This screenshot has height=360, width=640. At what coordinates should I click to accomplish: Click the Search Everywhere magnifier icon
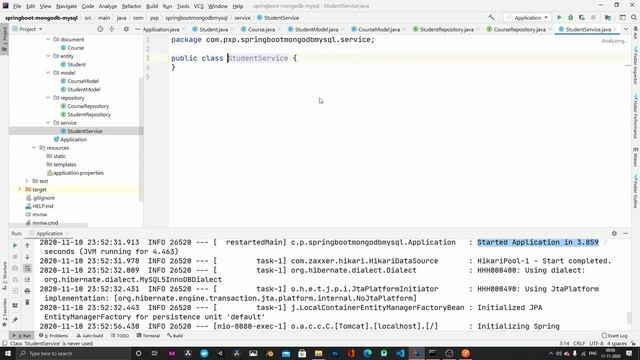click(x=634, y=18)
